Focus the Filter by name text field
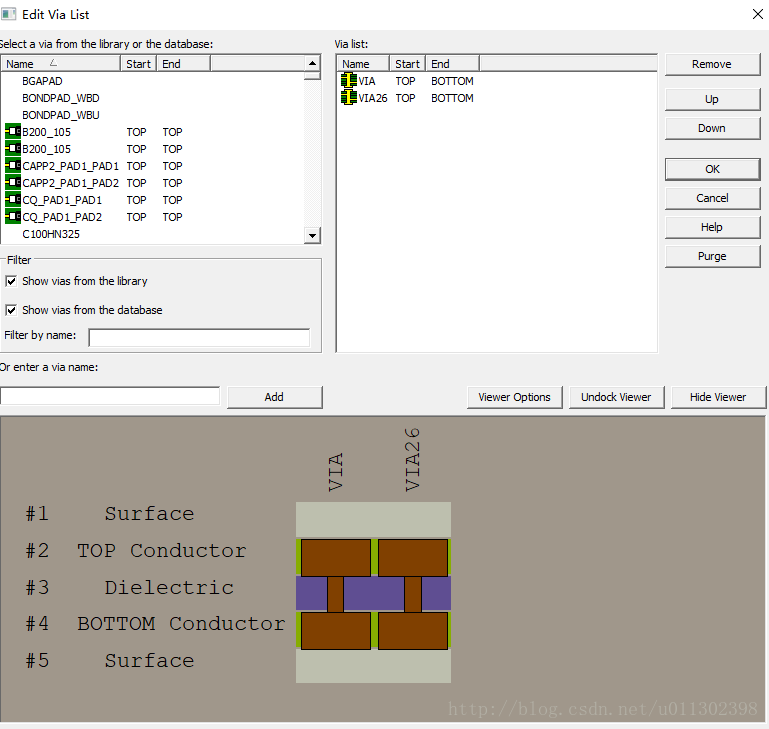Image resolution: width=769 pixels, height=729 pixels. pos(199,337)
